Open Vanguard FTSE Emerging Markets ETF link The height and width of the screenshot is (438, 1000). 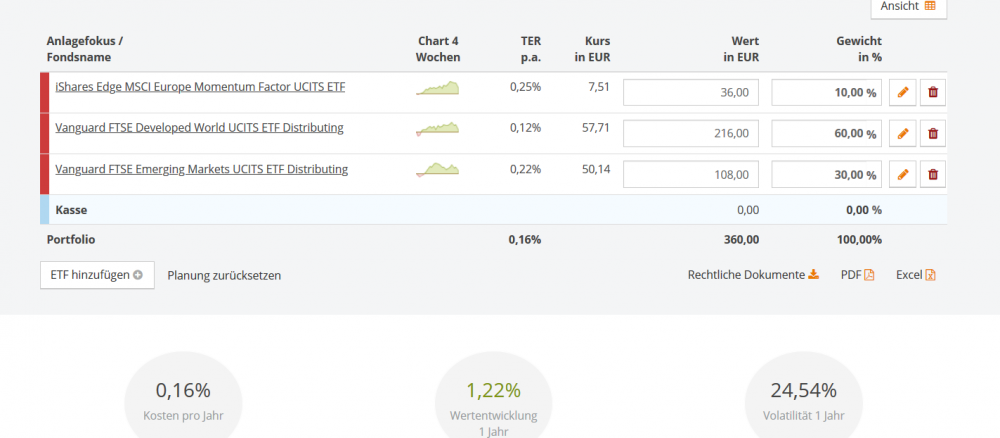(x=201, y=169)
